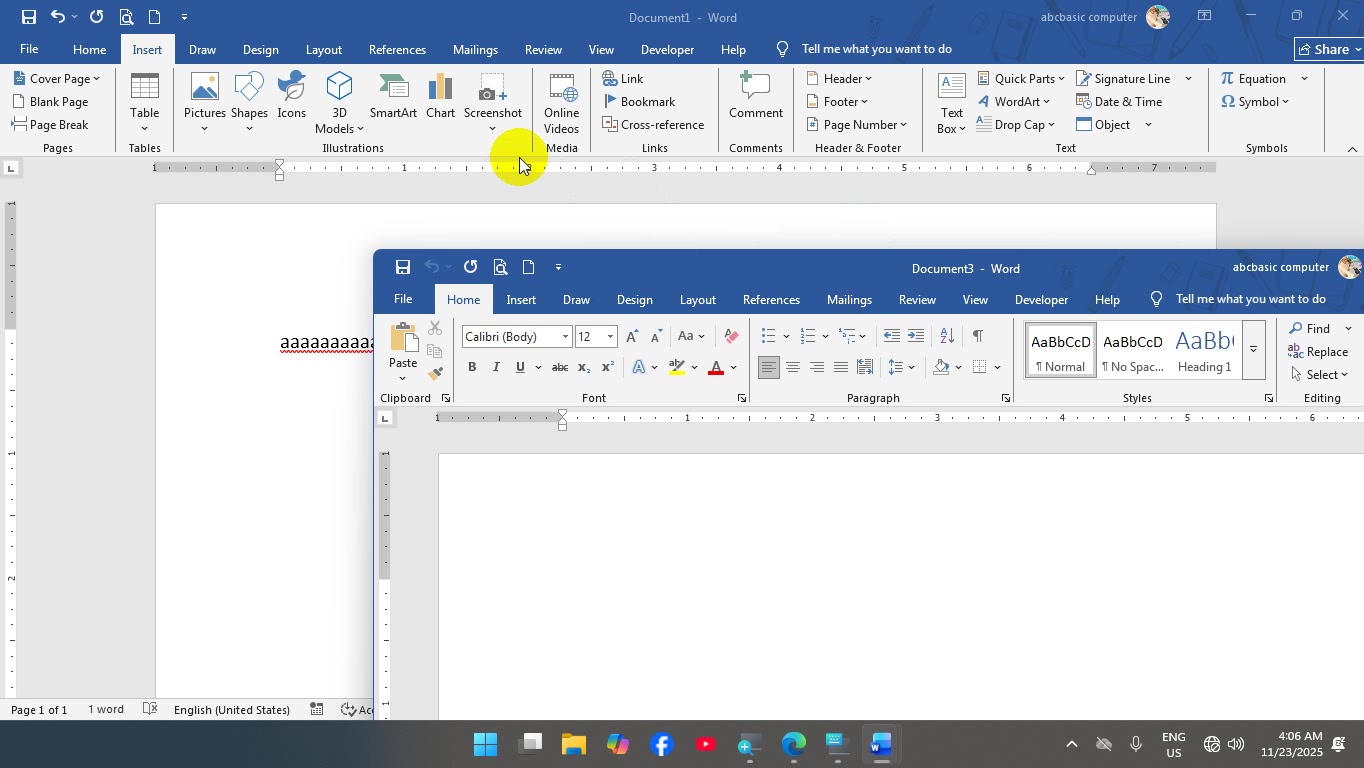Open the Mailings tab in Document1
Image resolution: width=1364 pixels, height=768 pixels.
(x=475, y=50)
